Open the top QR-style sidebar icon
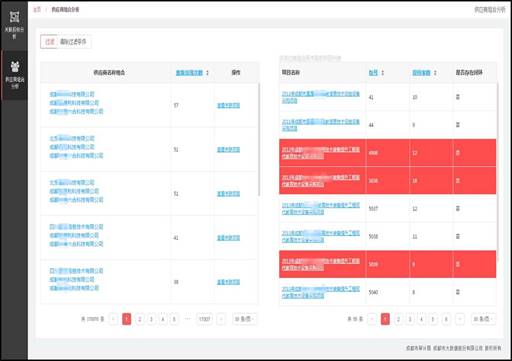The height and width of the screenshot is (361, 512). (14, 17)
